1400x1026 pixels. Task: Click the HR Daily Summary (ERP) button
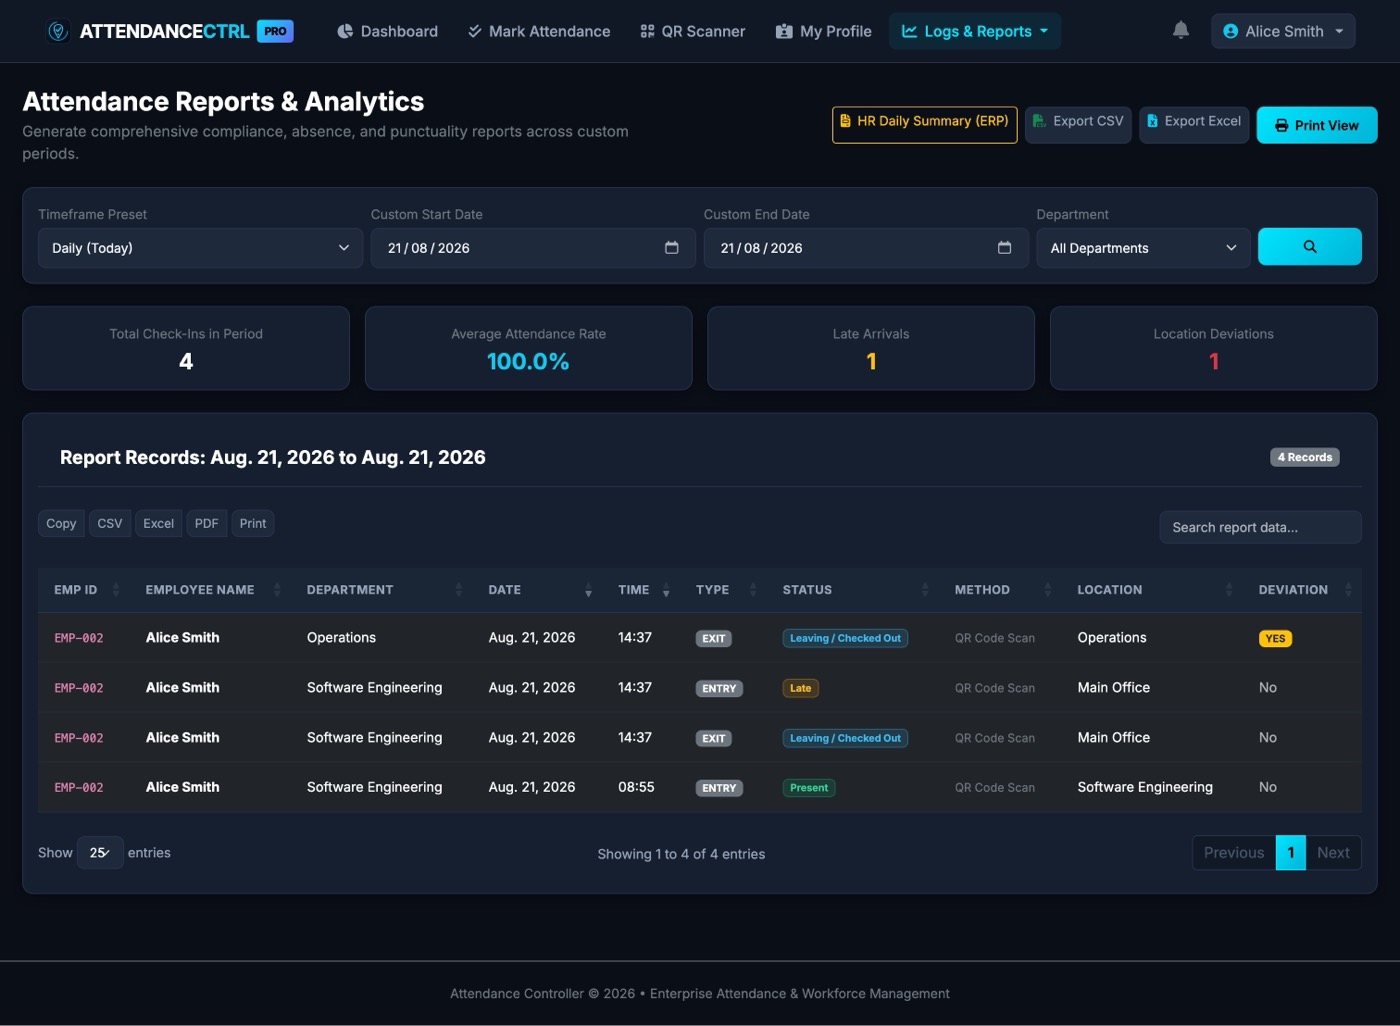[924, 125]
